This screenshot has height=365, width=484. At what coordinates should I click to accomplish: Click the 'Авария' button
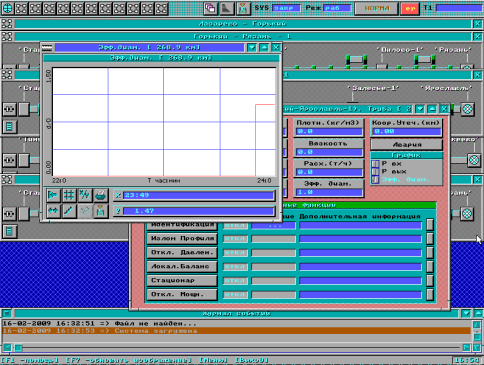point(407,145)
